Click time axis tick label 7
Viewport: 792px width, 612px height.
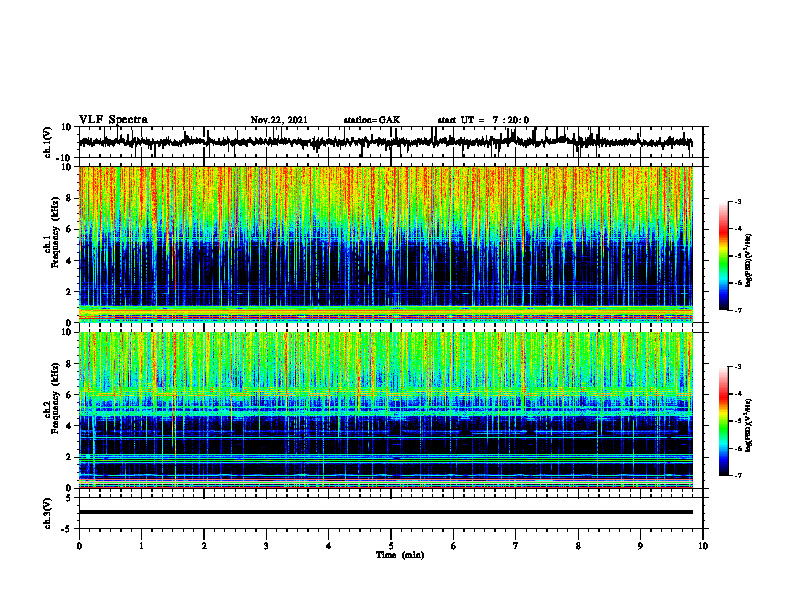(x=516, y=546)
